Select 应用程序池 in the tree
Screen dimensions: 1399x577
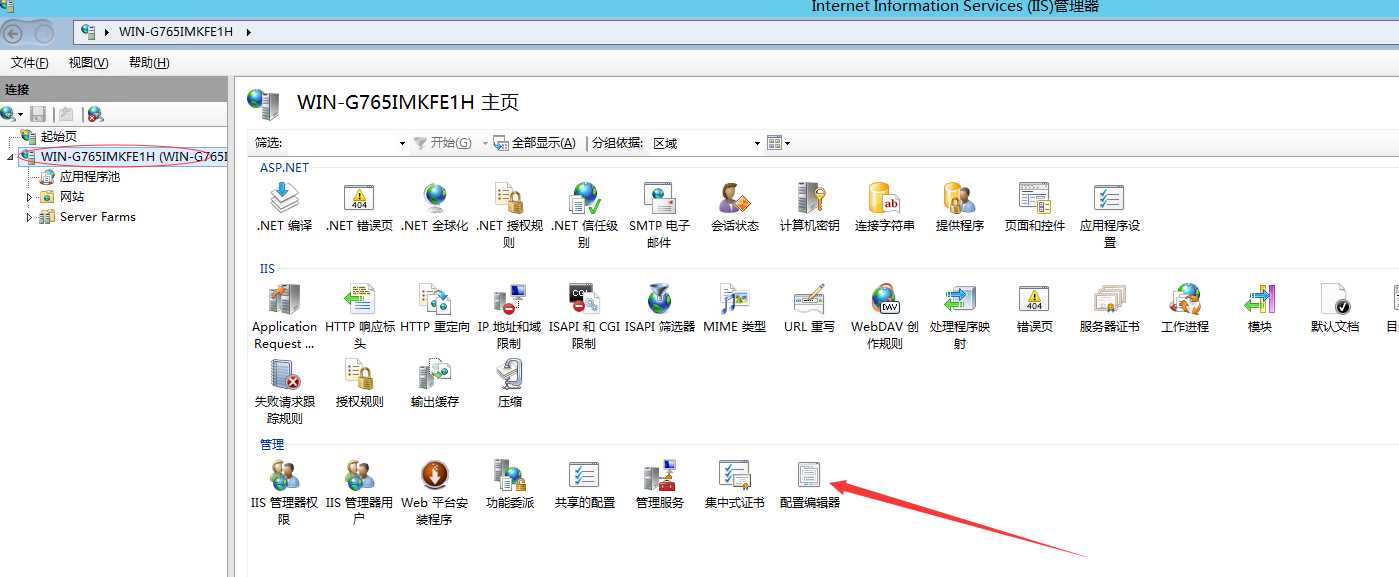[89, 177]
